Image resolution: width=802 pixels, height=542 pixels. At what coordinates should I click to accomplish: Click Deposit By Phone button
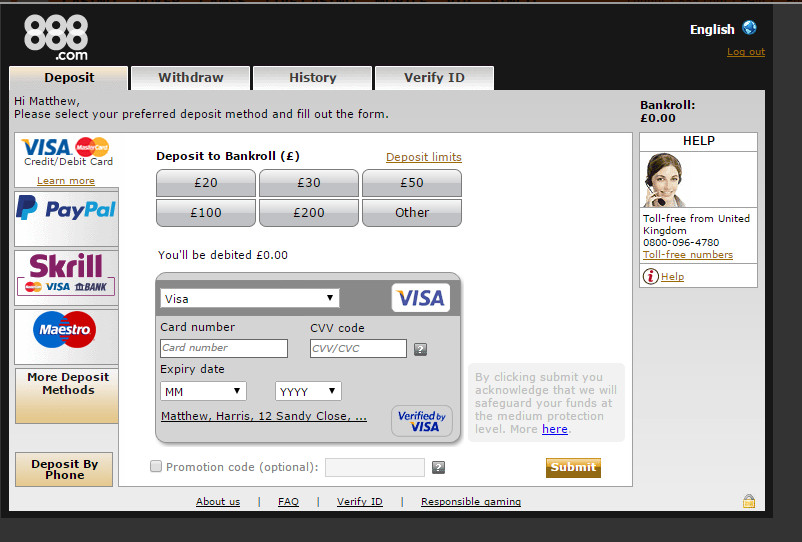64,469
